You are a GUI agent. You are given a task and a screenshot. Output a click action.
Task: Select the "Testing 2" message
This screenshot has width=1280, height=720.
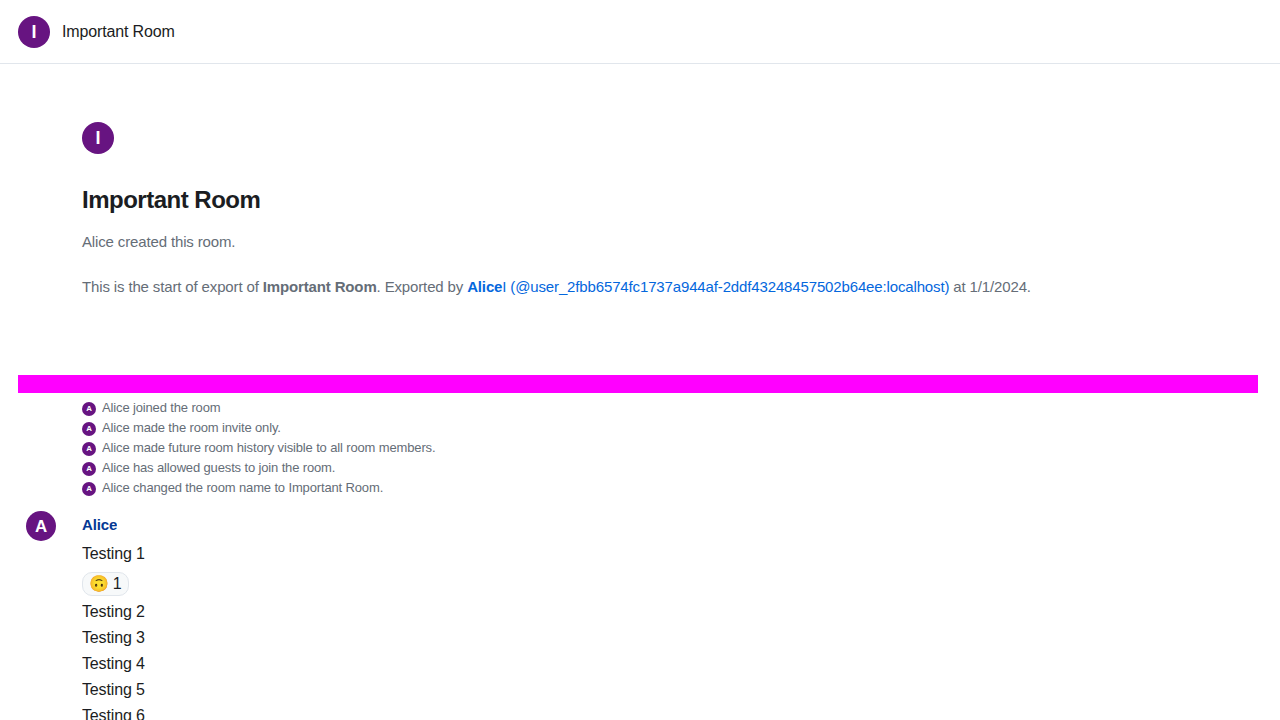click(x=113, y=612)
